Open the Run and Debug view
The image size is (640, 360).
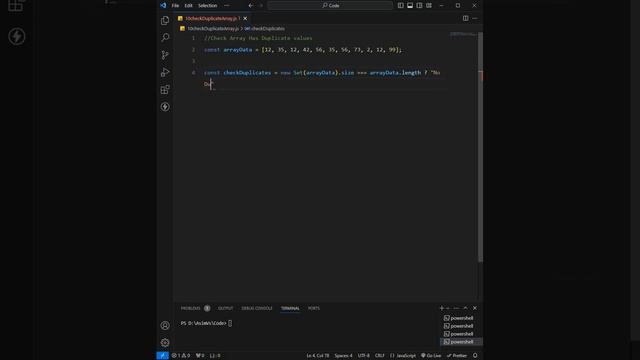165,72
